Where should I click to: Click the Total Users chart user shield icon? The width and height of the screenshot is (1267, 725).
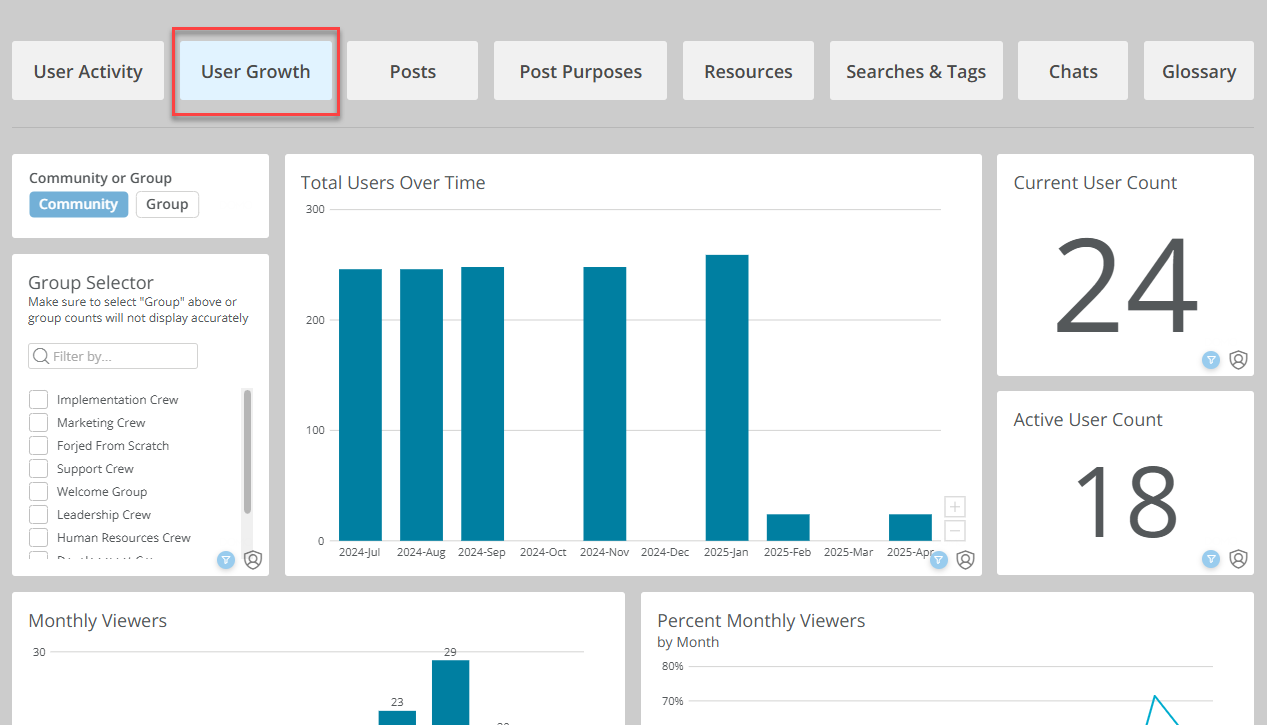(965, 560)
